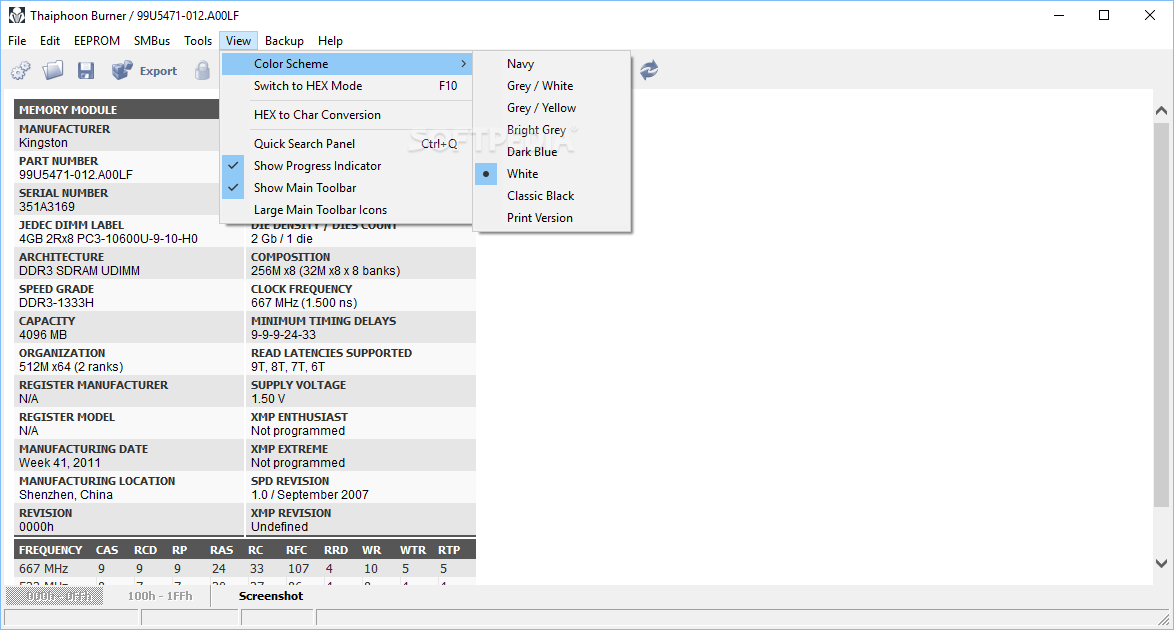Click timing delays 9-9-9-24-33

284,335
